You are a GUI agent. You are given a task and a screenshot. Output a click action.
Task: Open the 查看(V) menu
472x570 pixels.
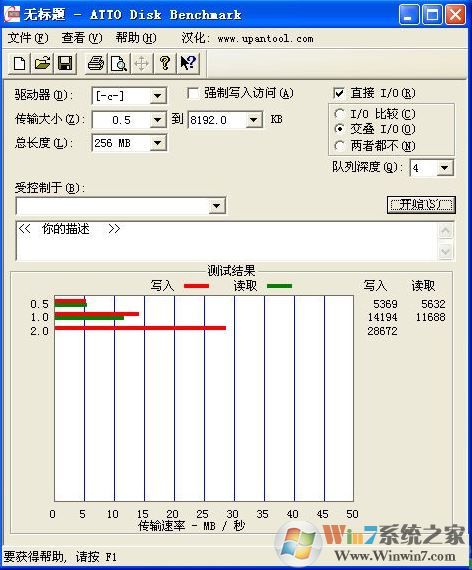pos(81,38)
